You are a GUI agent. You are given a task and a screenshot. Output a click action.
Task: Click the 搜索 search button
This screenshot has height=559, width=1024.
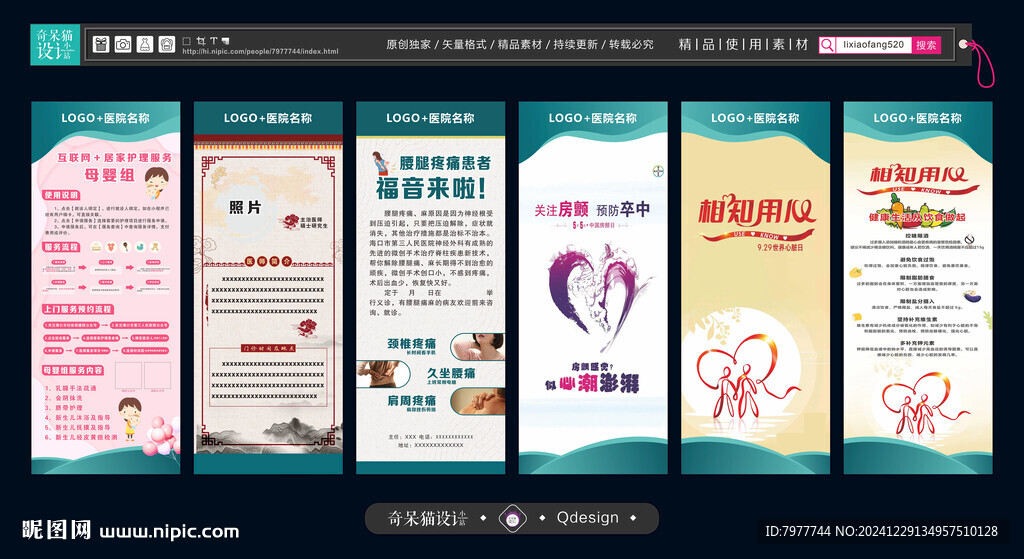(926, 45)
